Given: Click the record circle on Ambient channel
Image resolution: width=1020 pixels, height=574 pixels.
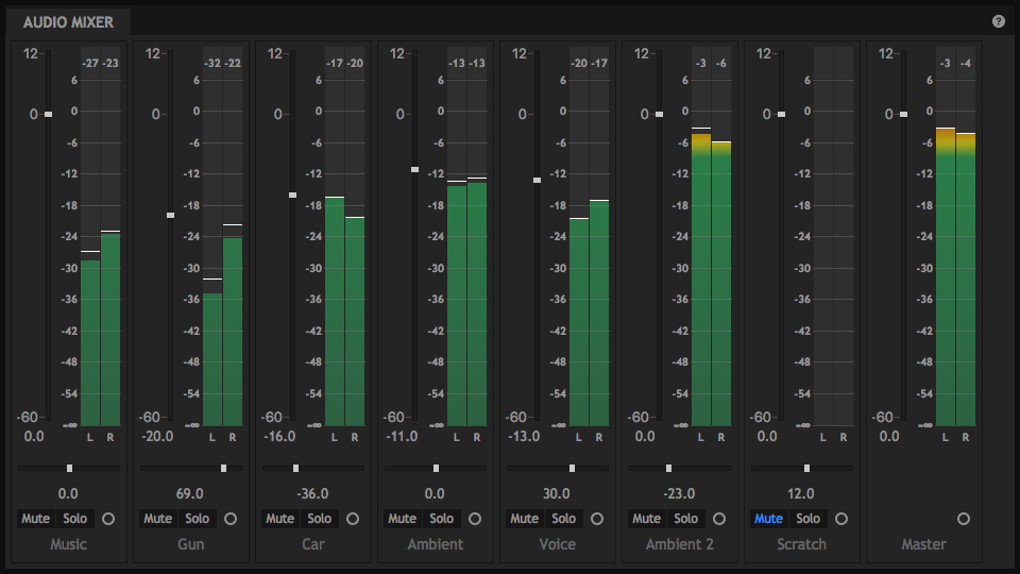Looking at the screenshot, I should pos(475,519).
